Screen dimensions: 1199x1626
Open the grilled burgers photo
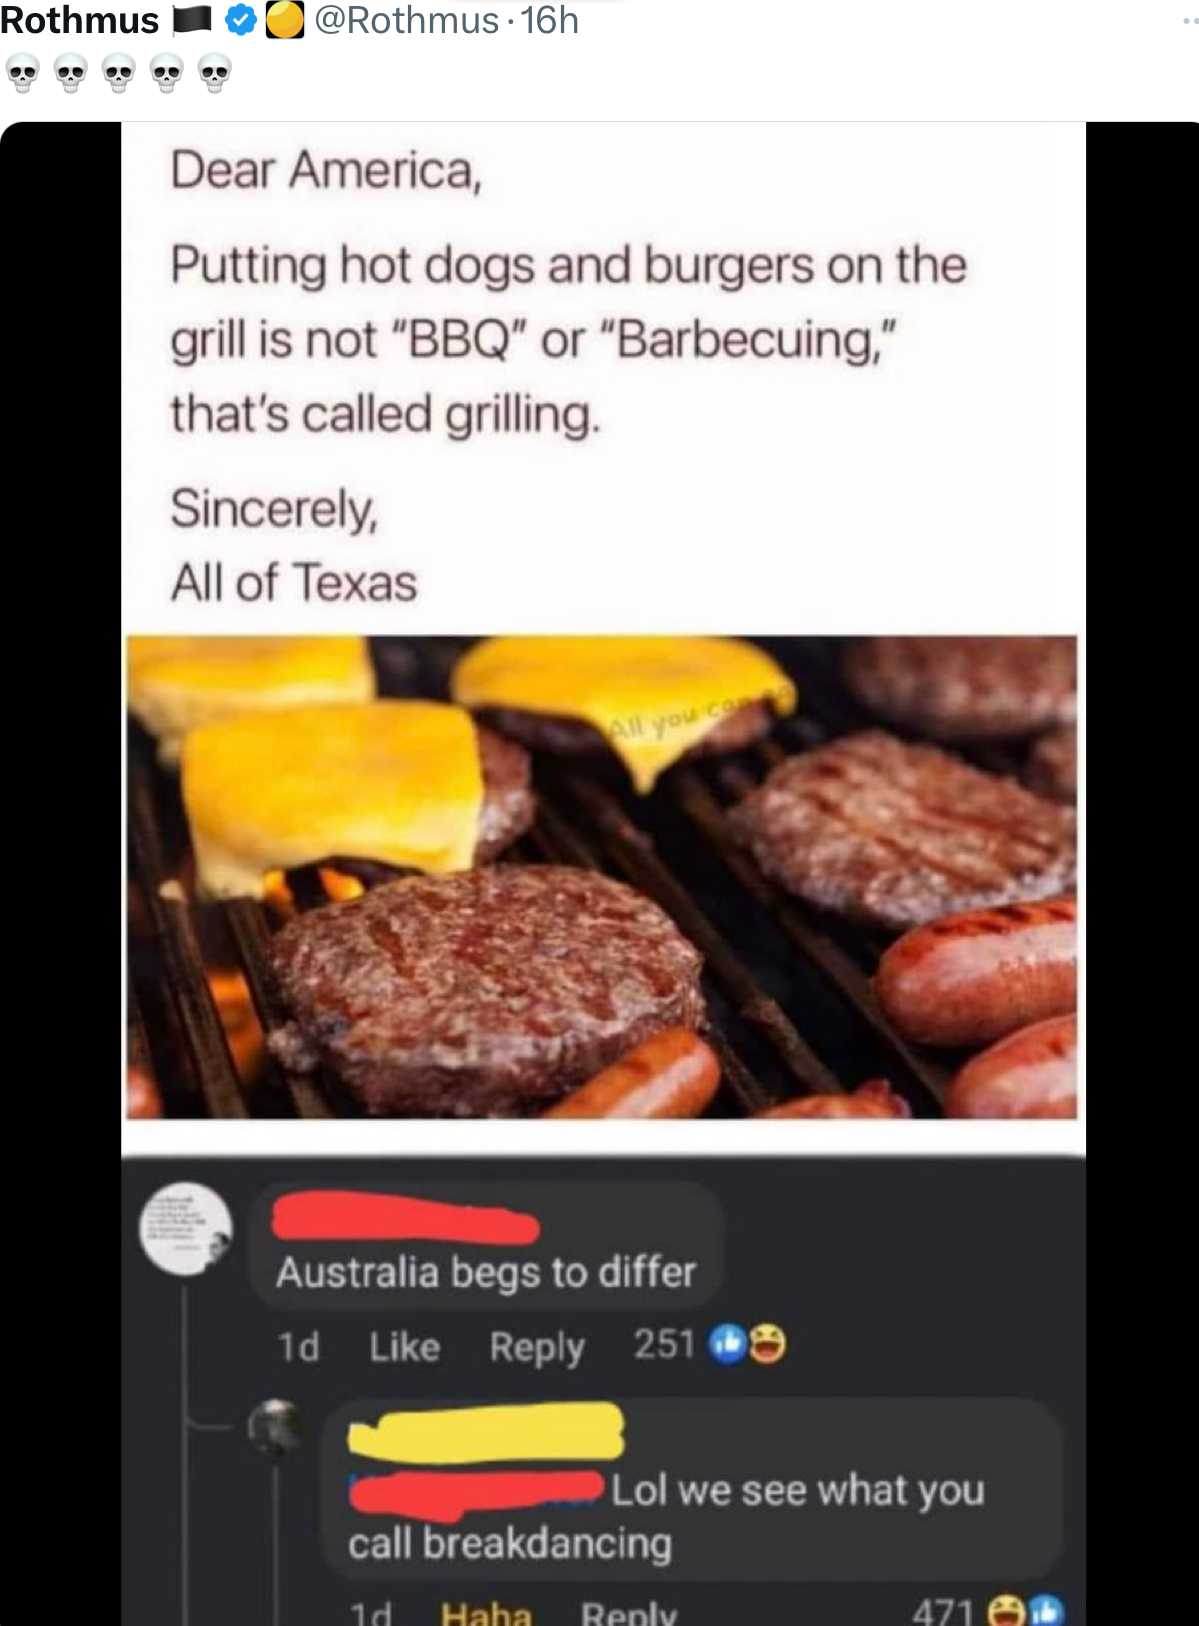(x=602, y=877)
